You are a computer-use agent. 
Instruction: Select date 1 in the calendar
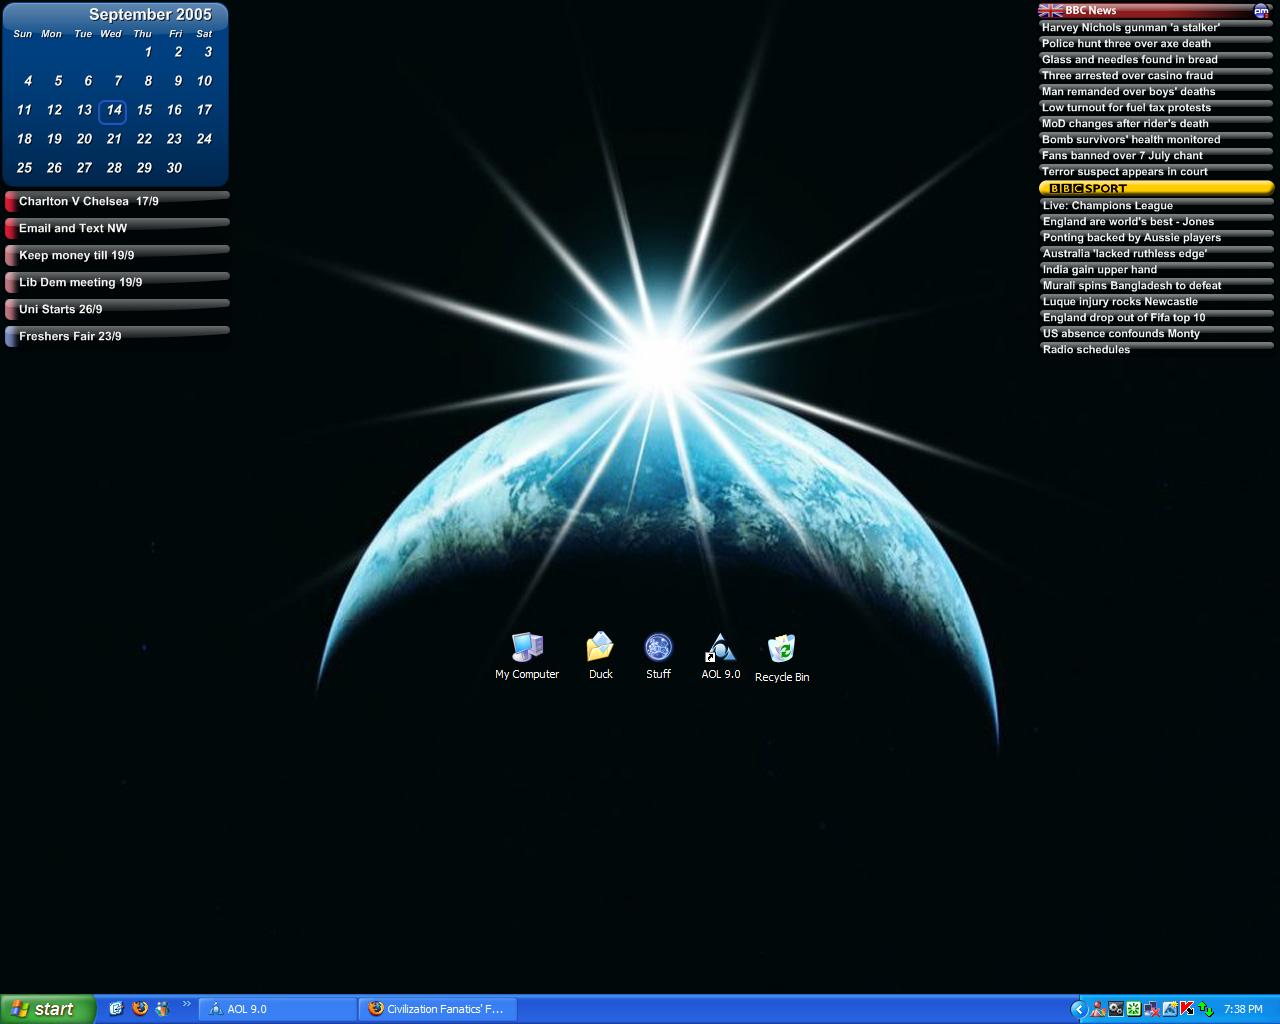(148, 52)
